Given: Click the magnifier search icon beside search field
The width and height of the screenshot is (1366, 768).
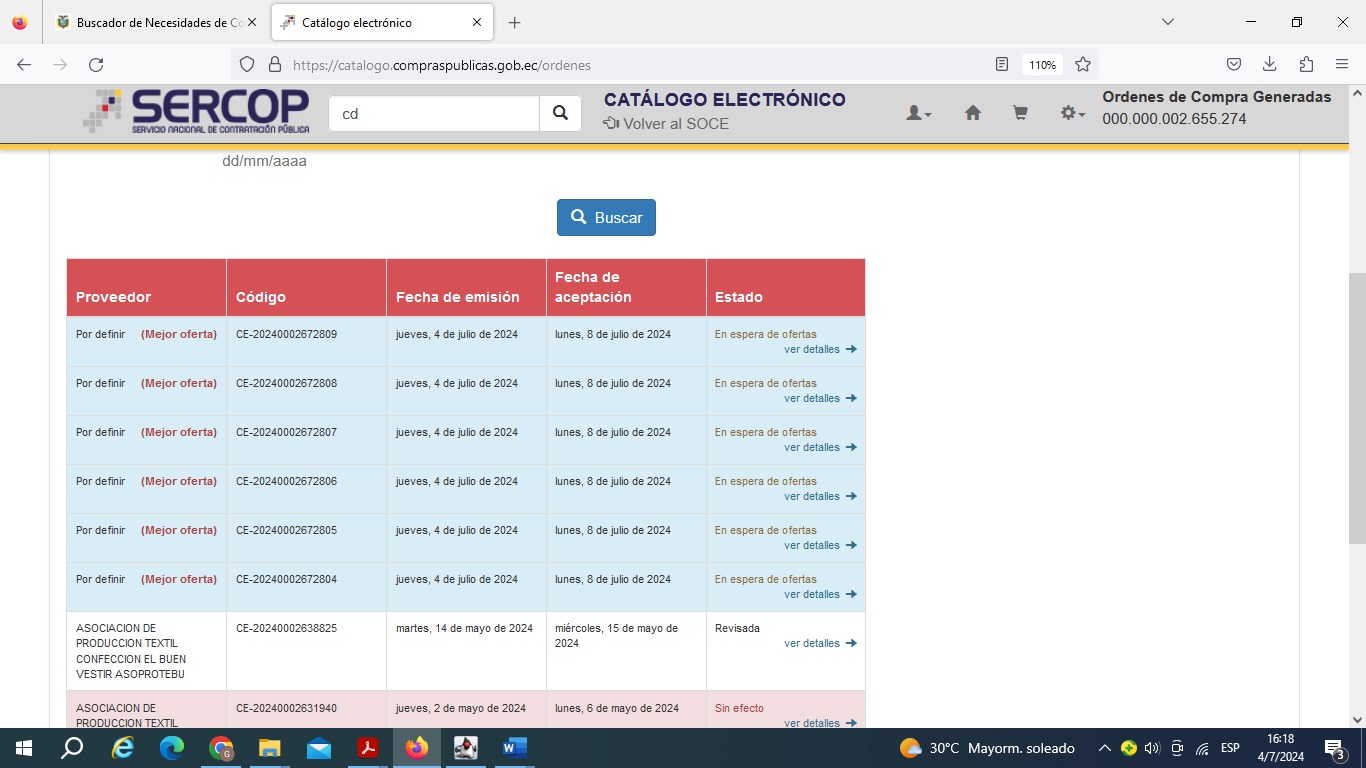Looking at the screenshot, I should (x=560, y=114).
